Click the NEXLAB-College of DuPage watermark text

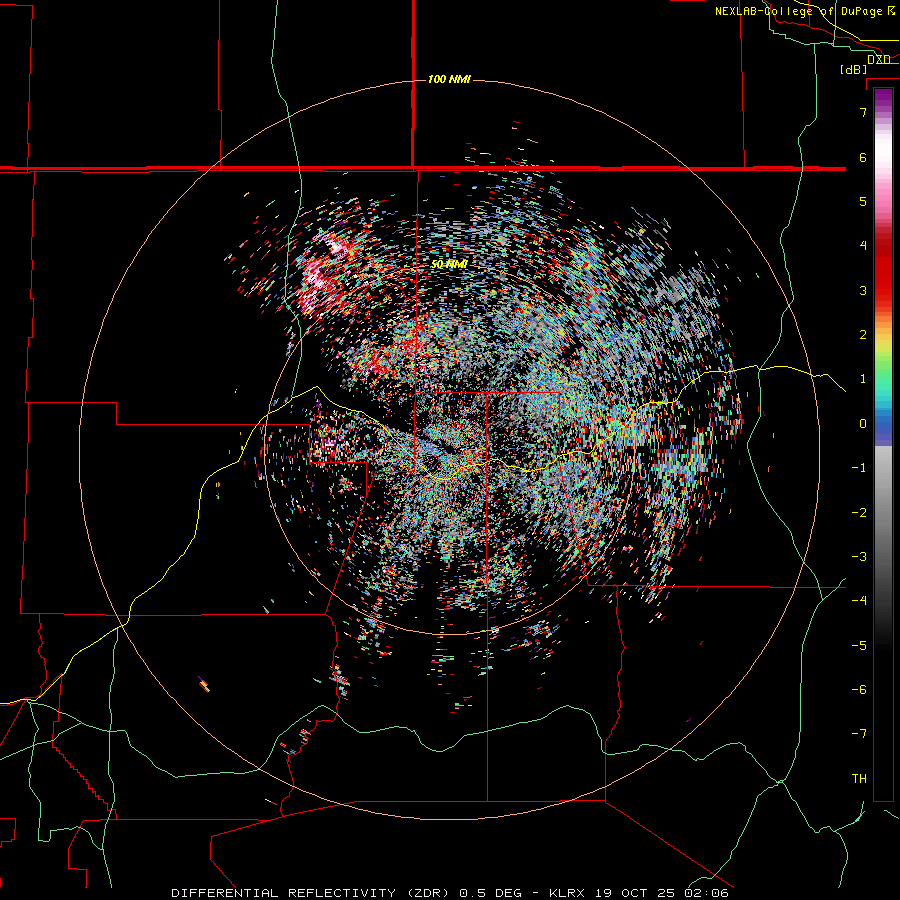click(800, 11)
